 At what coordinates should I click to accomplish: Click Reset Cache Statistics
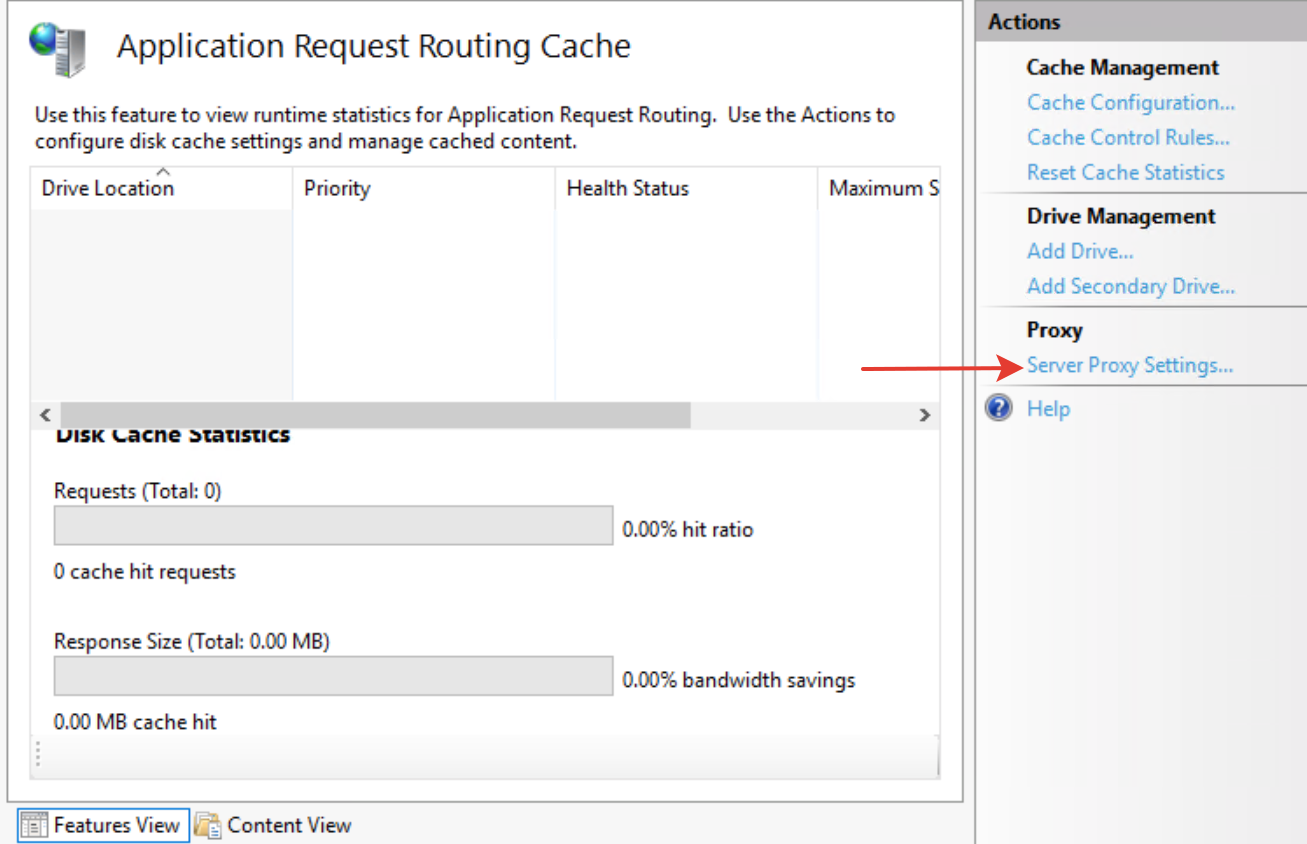pos(1125,172)
